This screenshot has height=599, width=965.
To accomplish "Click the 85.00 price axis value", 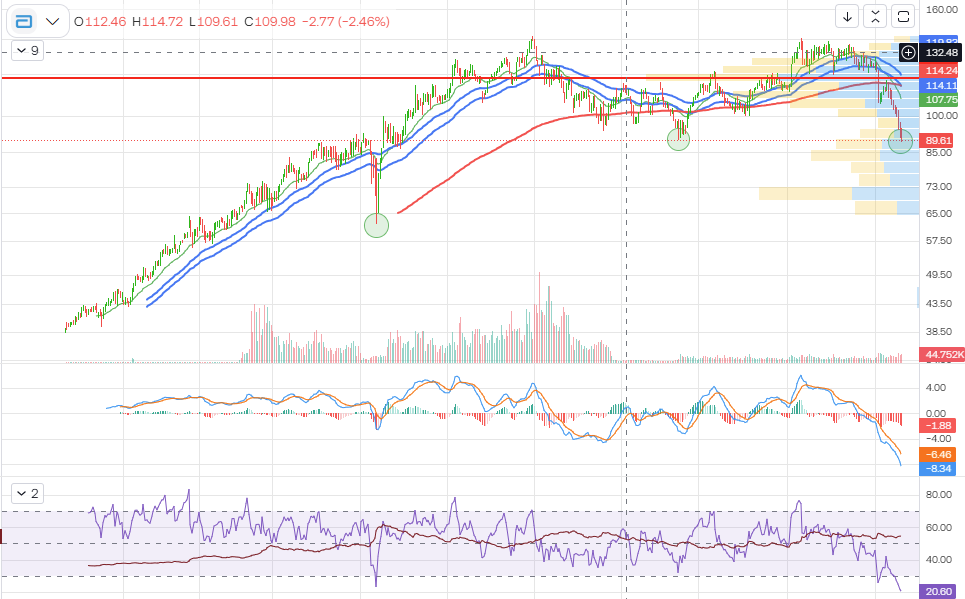I will pyautogui.click(x=939, y=153).
